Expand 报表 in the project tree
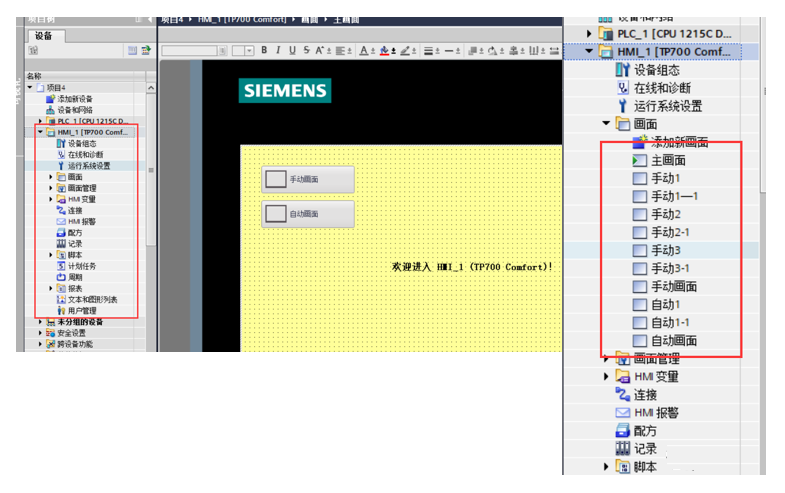Image resolution: width=785 pixels, height=493 pixels. point(51,288)
